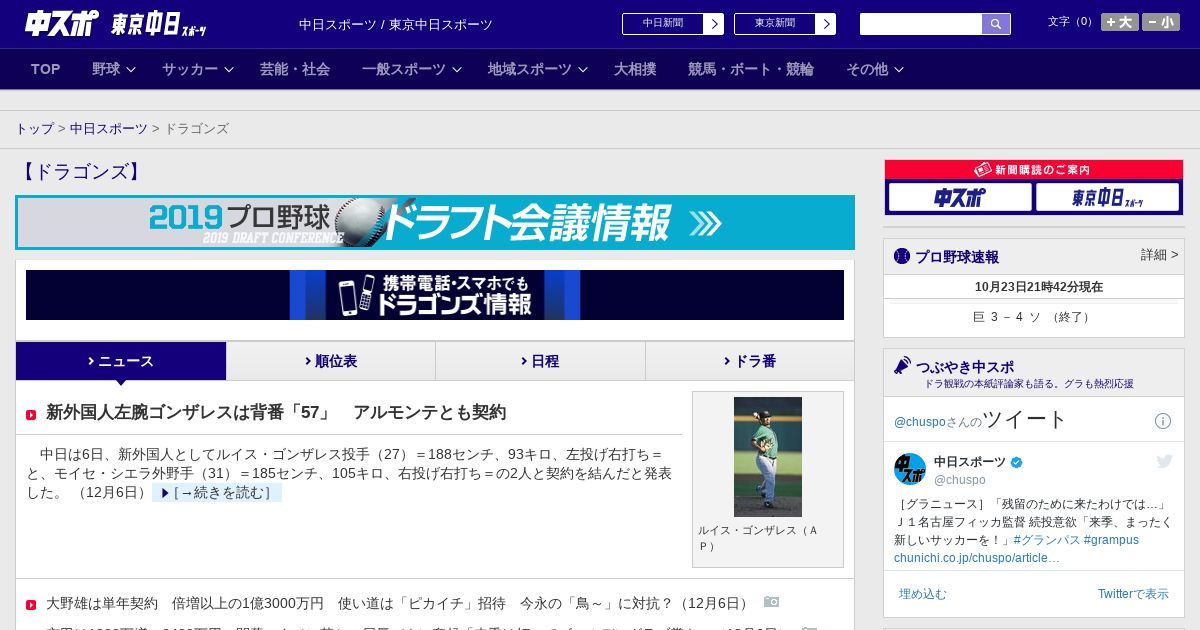Expand the その他 dropdown menu

point(875,69)
